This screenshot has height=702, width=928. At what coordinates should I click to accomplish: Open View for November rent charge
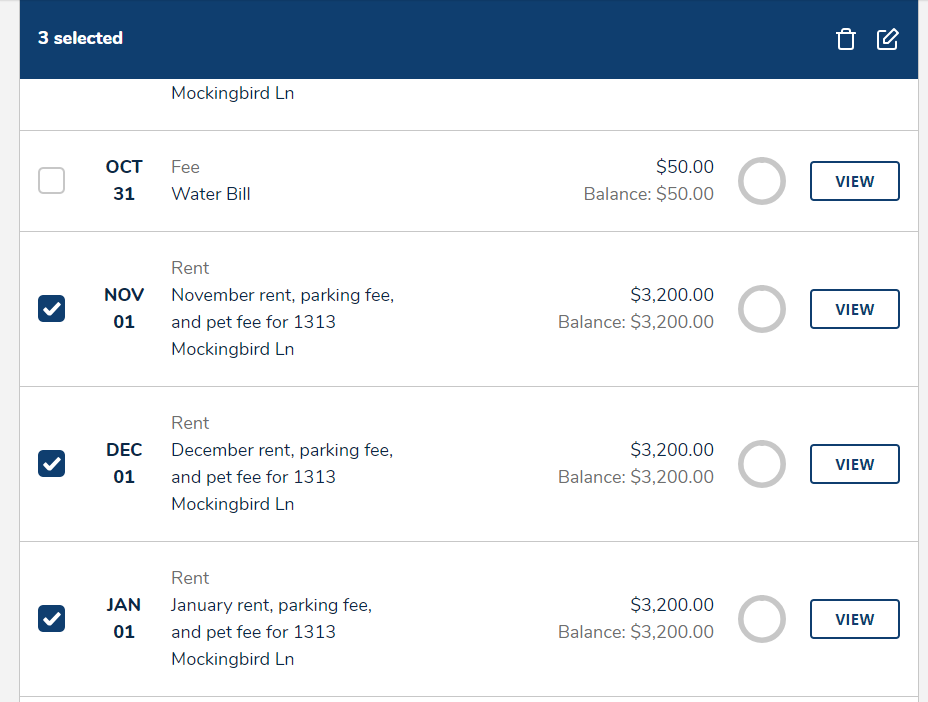(x=854, y=309)
